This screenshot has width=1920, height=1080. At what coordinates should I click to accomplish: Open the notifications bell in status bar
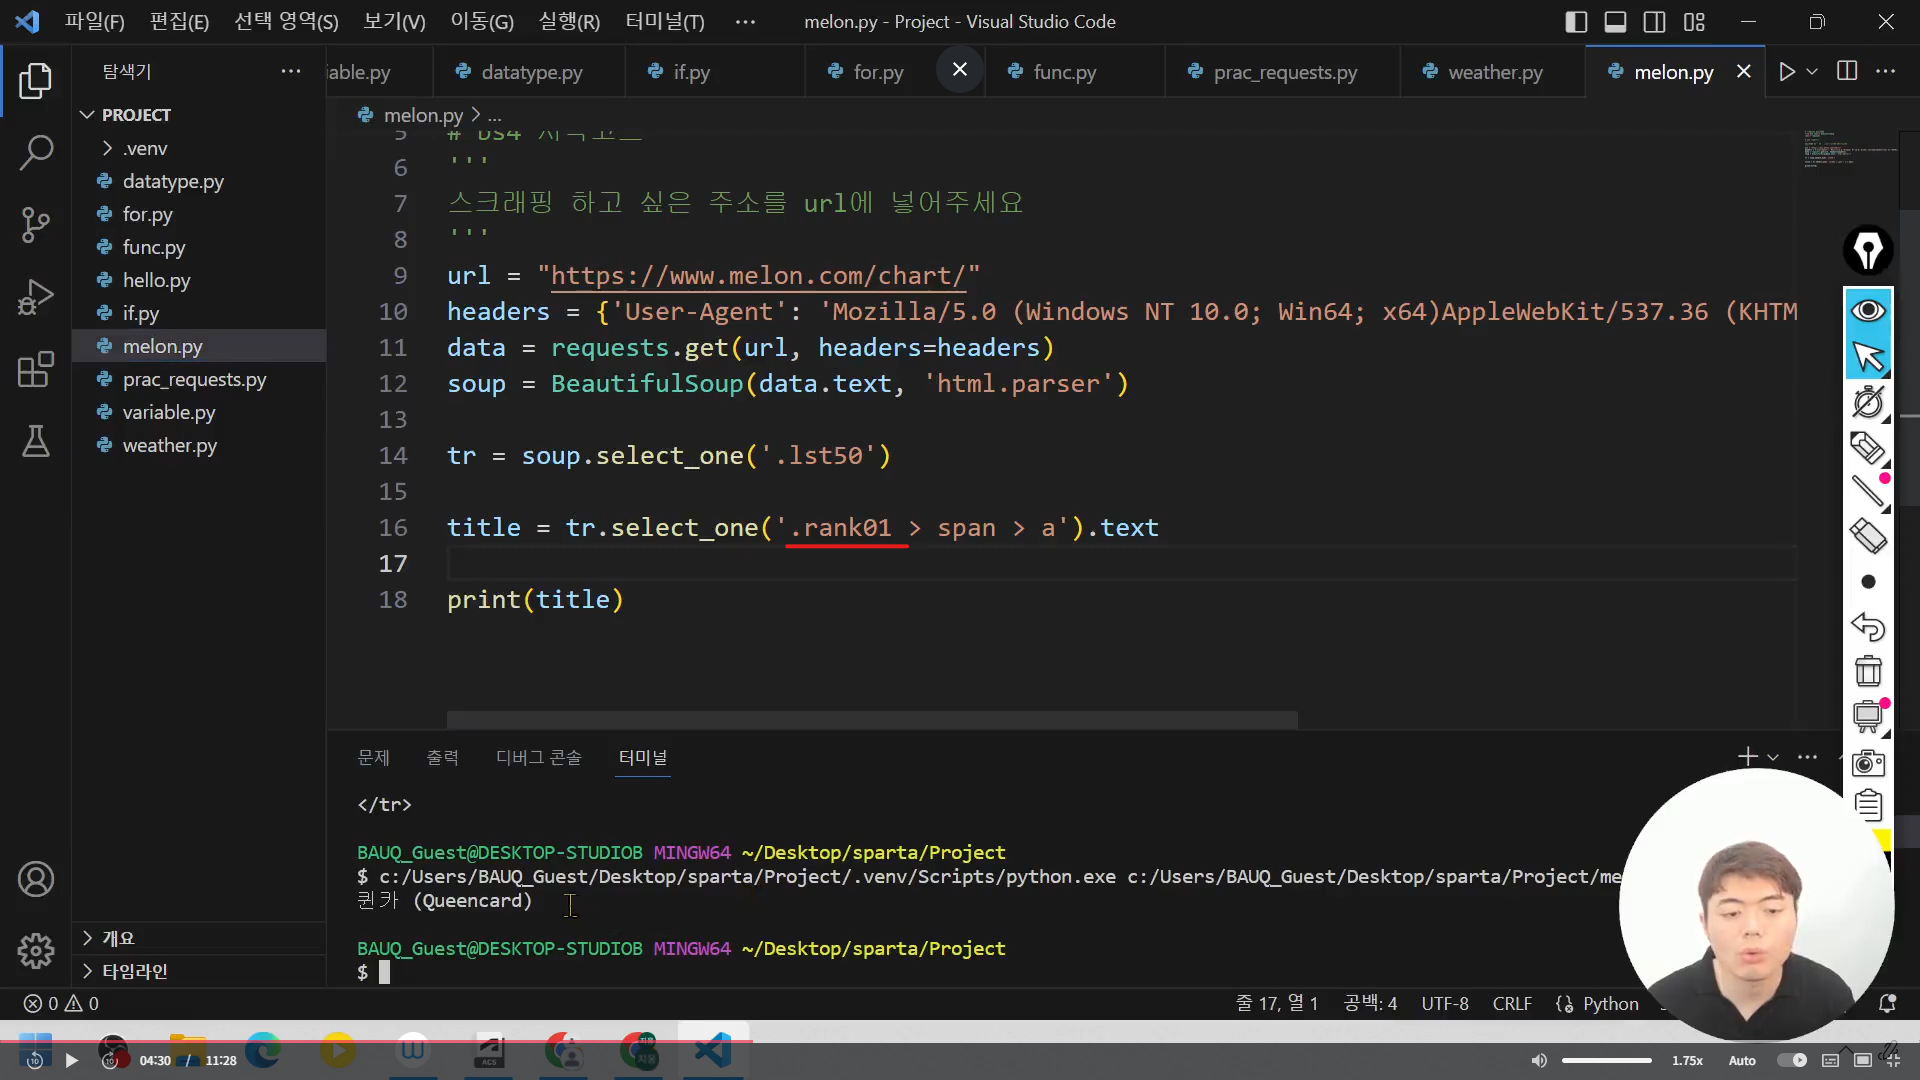pyautogui.click(x=1888, y=1003)
